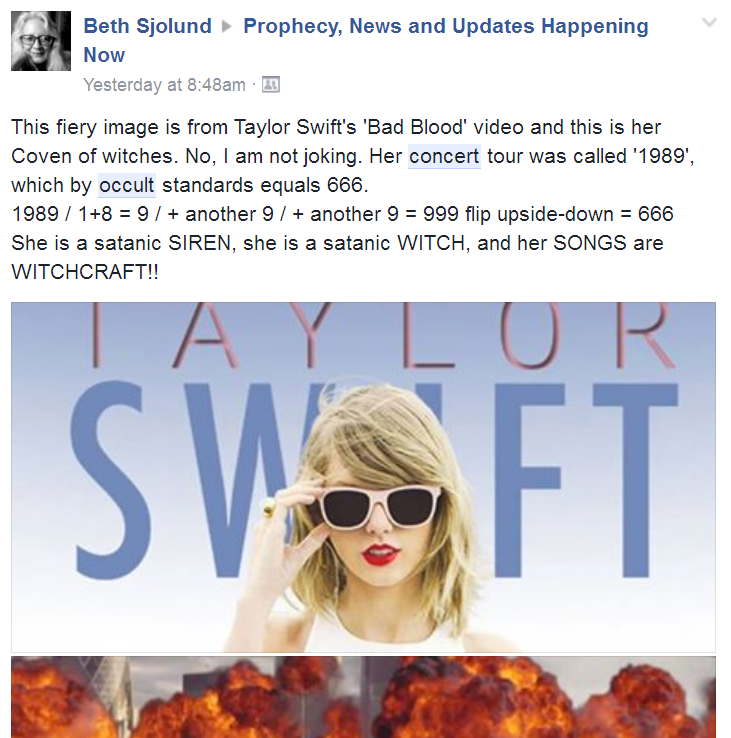The height and width of the screenshot is (738, 731).
Task: Open Beth Sjolund's profile name link
Action: [147, 26]
